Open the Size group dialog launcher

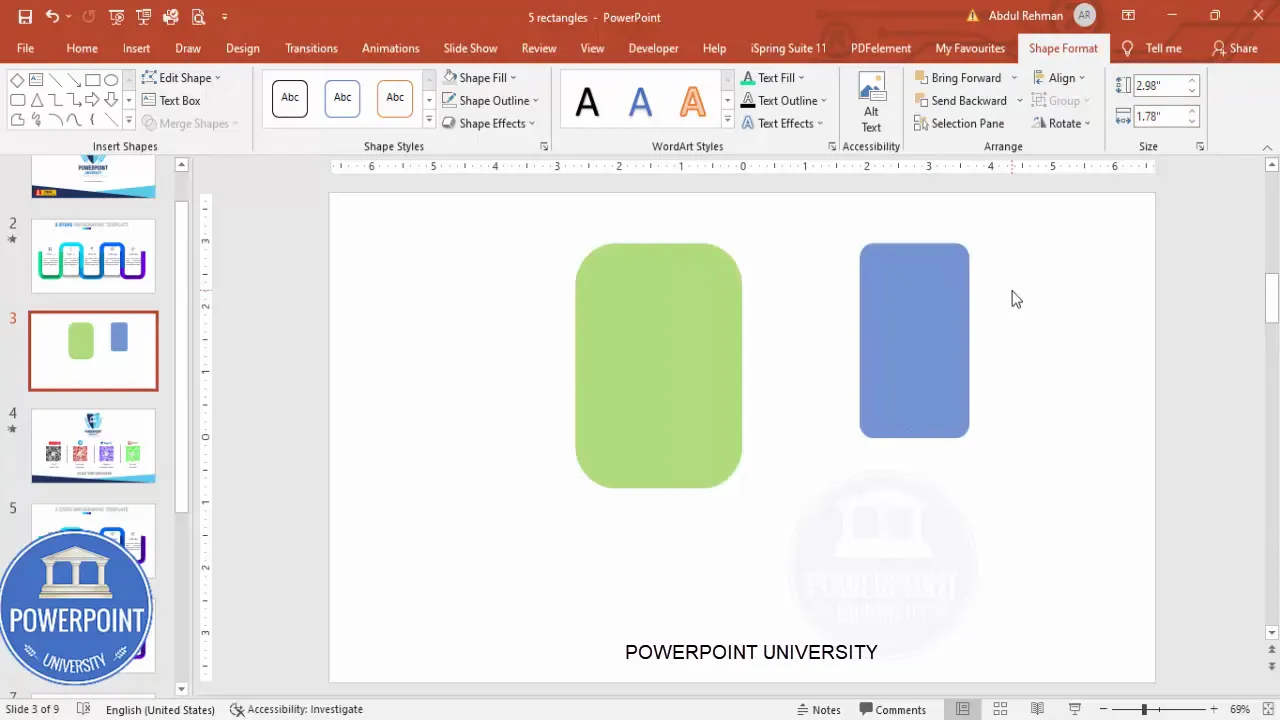click(x=1200, y=147)
